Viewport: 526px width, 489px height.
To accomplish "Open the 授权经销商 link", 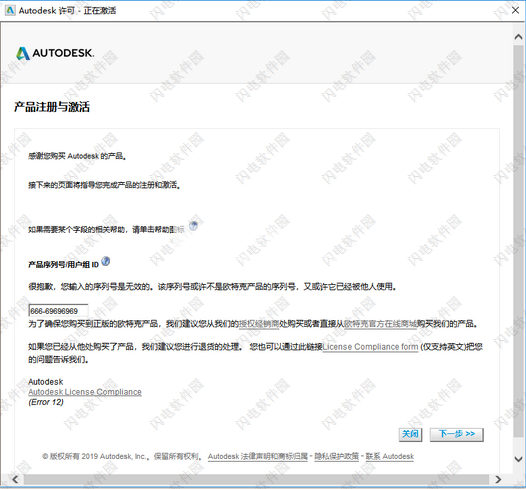I will [x=259, y=324].
